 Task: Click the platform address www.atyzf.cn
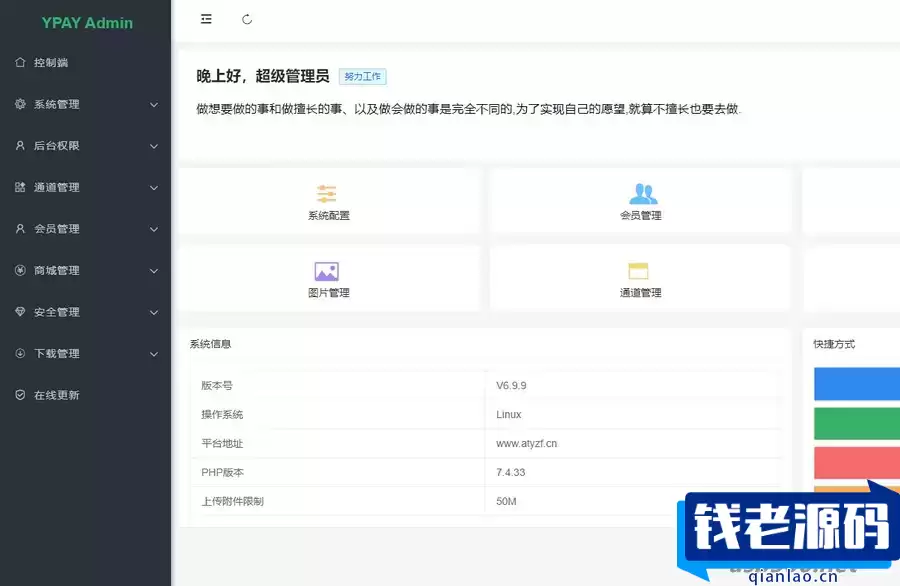[x=526, y=444]
